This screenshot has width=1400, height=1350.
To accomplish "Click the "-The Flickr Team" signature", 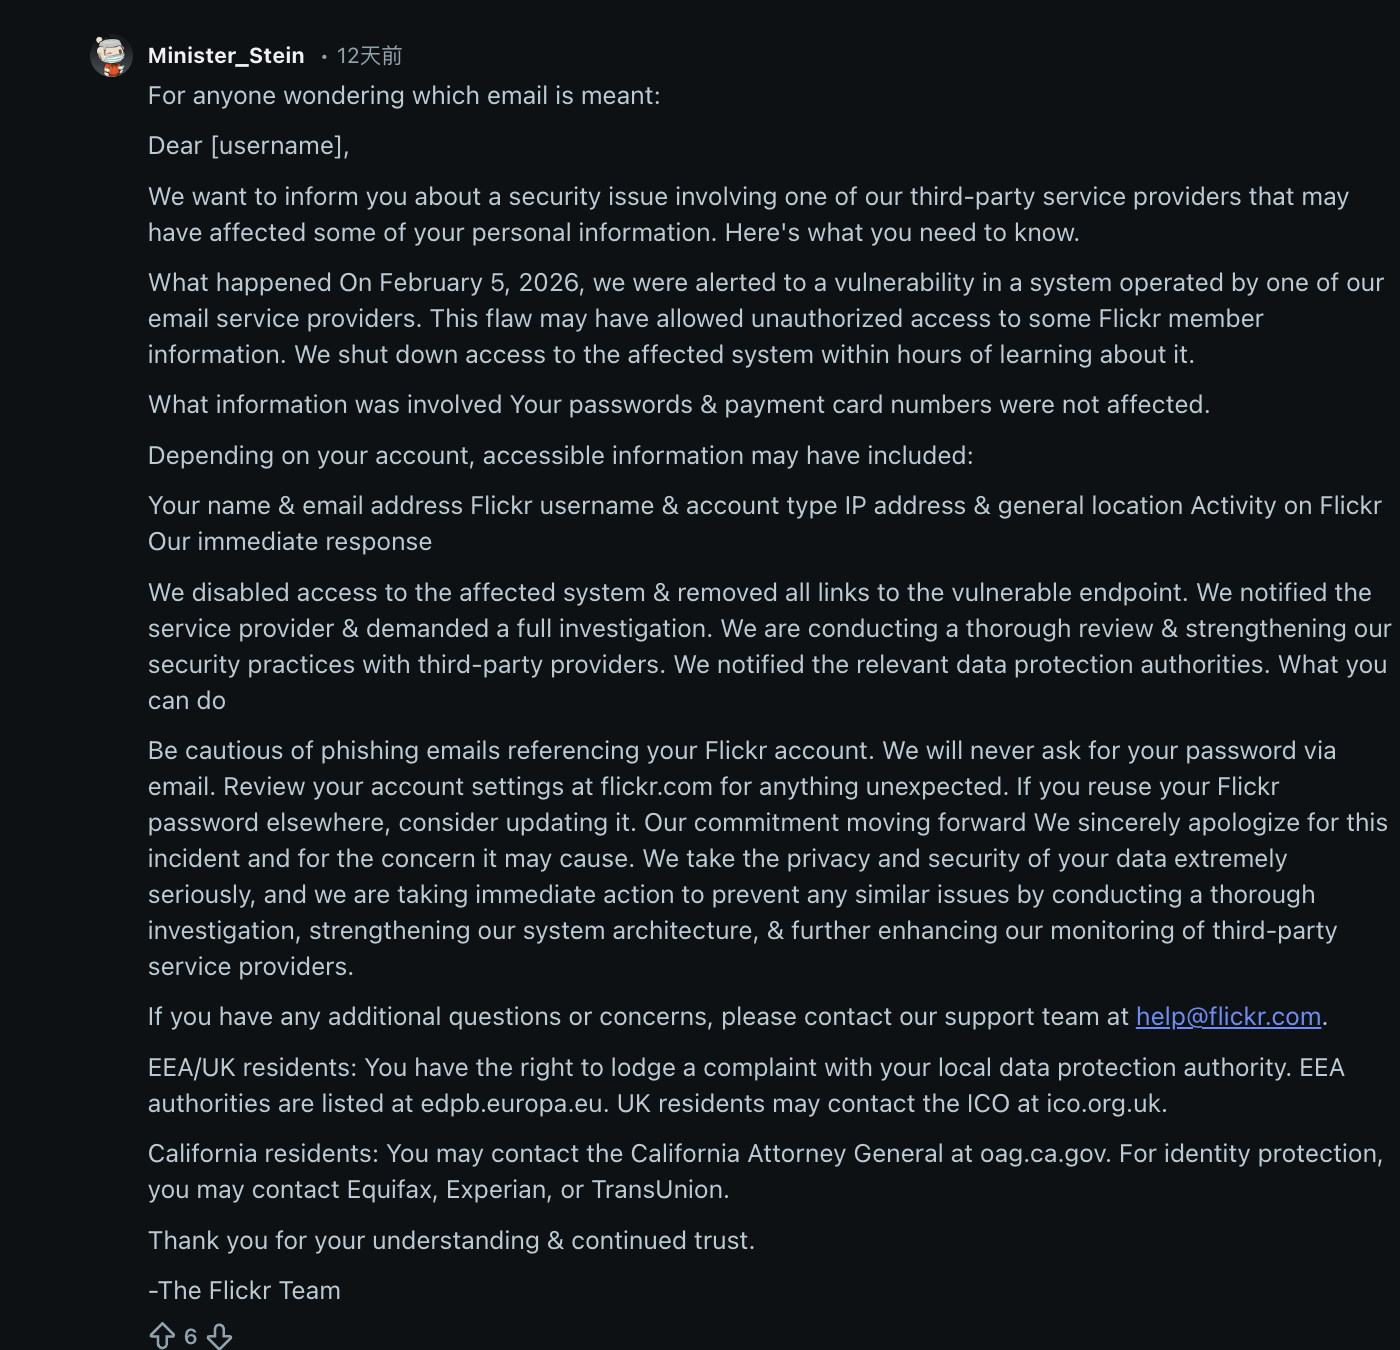I will coord(244,1291).
